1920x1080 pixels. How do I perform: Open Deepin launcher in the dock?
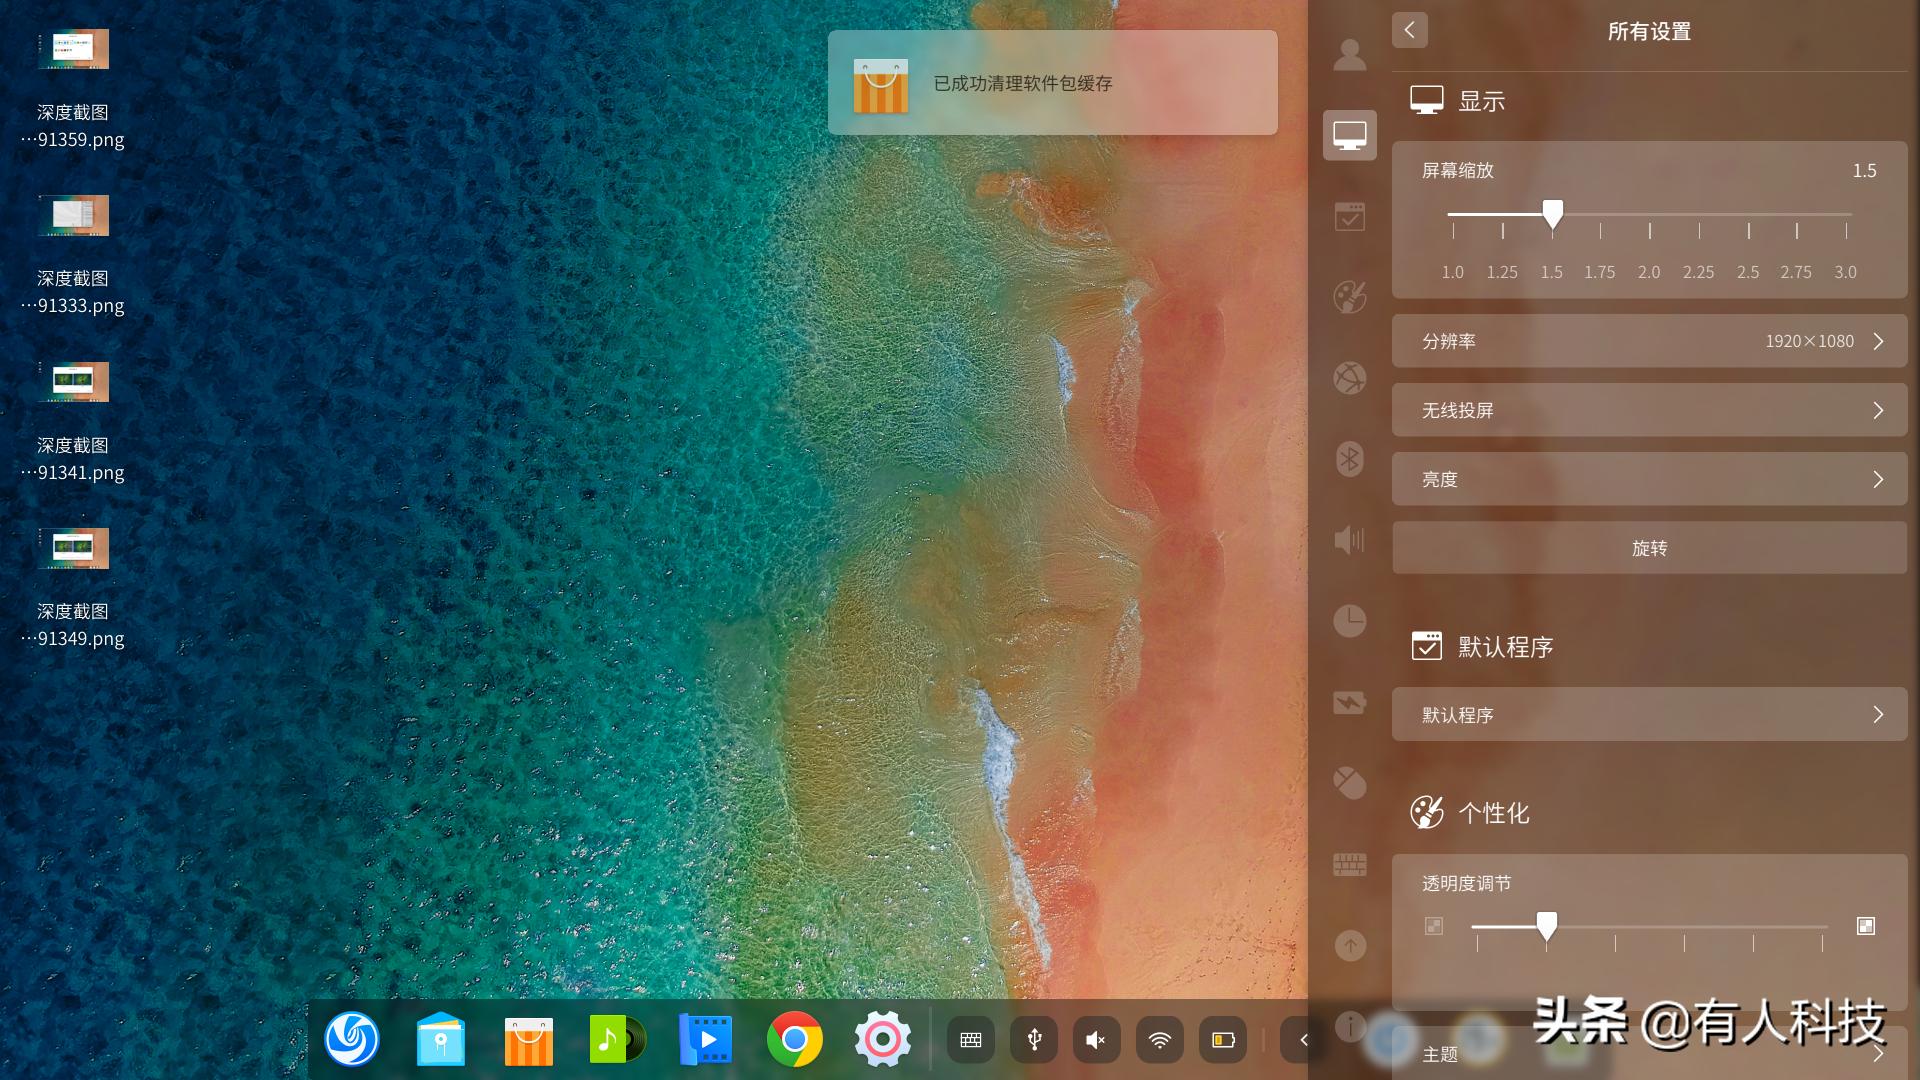352,1040
